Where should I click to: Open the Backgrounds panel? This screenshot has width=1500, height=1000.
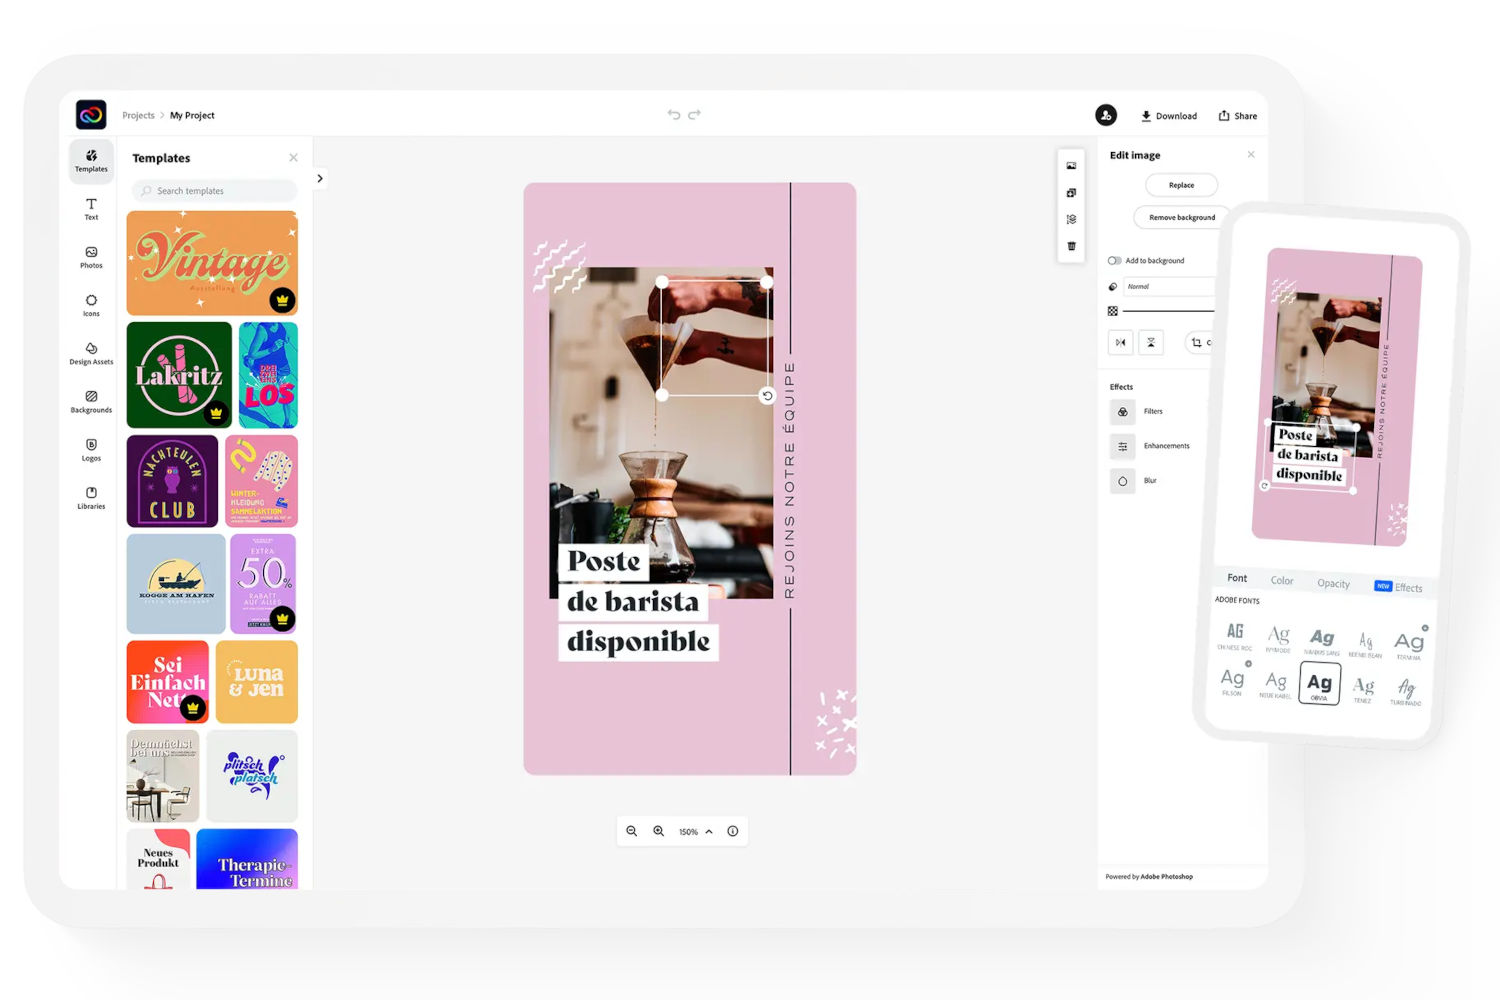point(91,401)
